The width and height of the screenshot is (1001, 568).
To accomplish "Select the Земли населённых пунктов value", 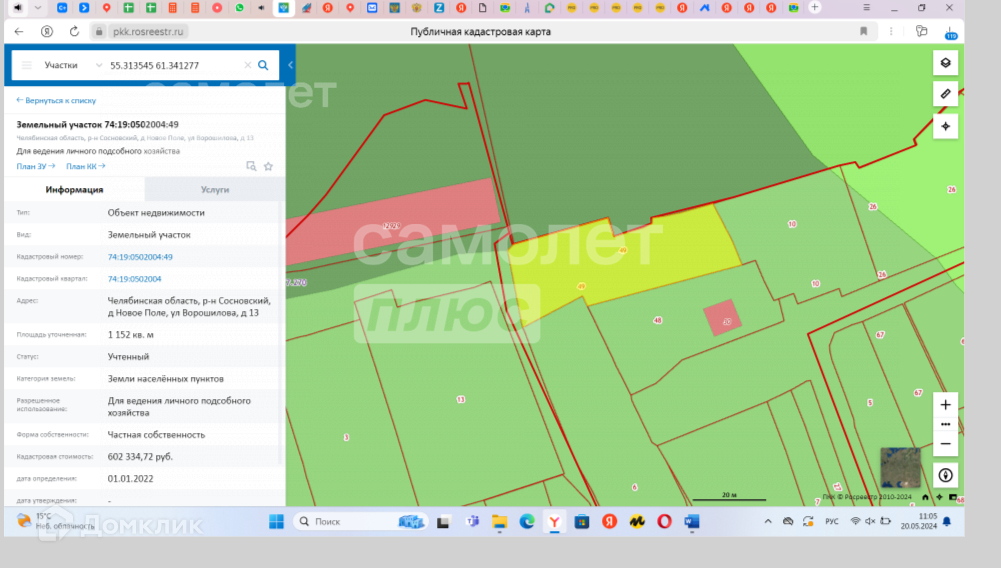I will pyautogui.click(x=165, y=378).
